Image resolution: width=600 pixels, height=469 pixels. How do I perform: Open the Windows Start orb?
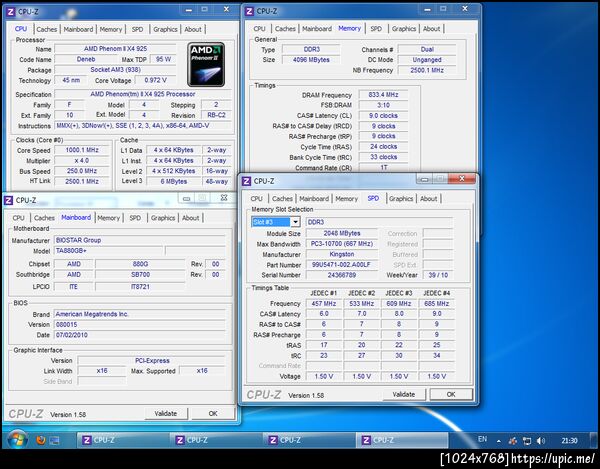tap(17, 440)
